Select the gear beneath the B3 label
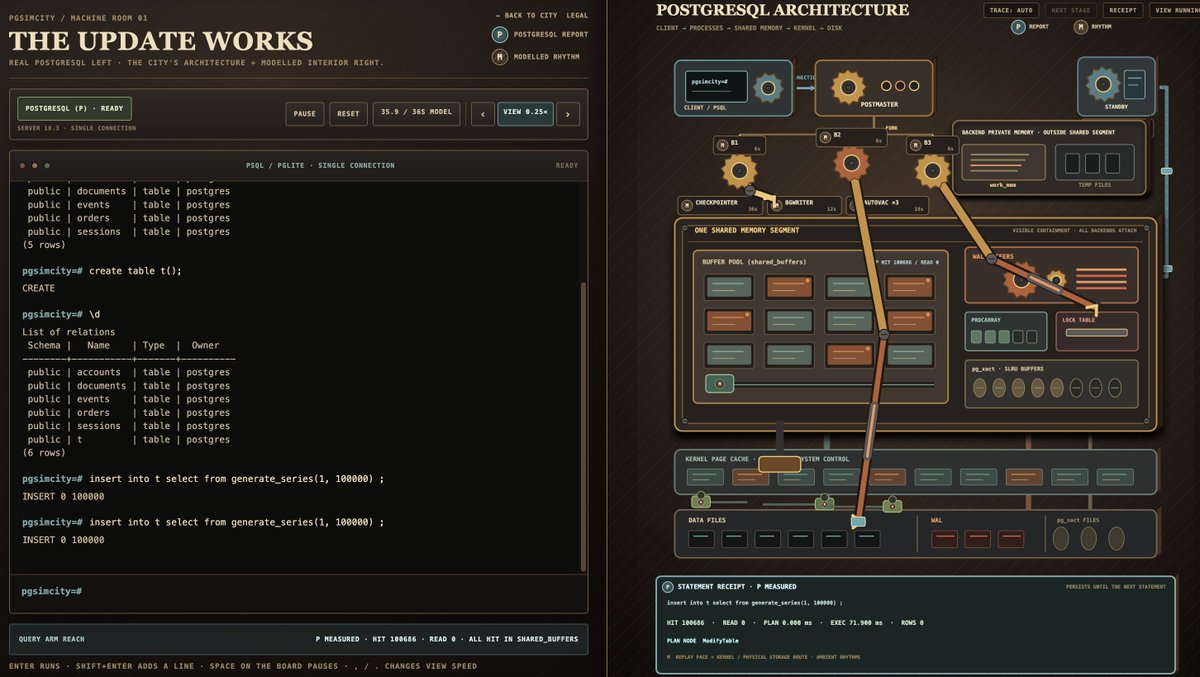The height and width of the screenshot is (677, 1200). pyautogui.click(x=932, y=172)
